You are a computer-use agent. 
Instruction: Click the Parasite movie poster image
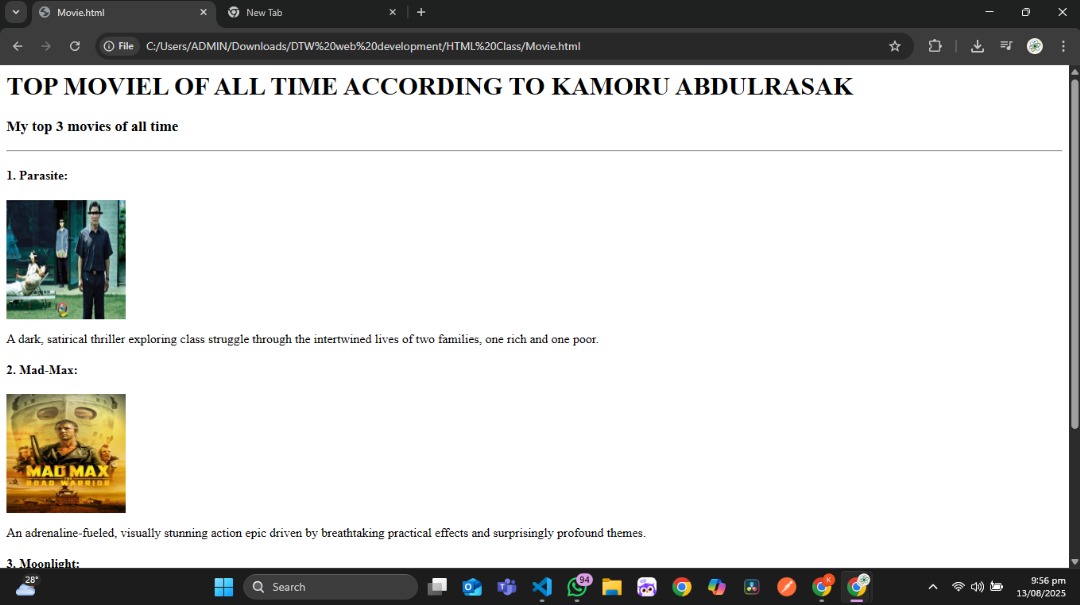[x=66, y=260]
